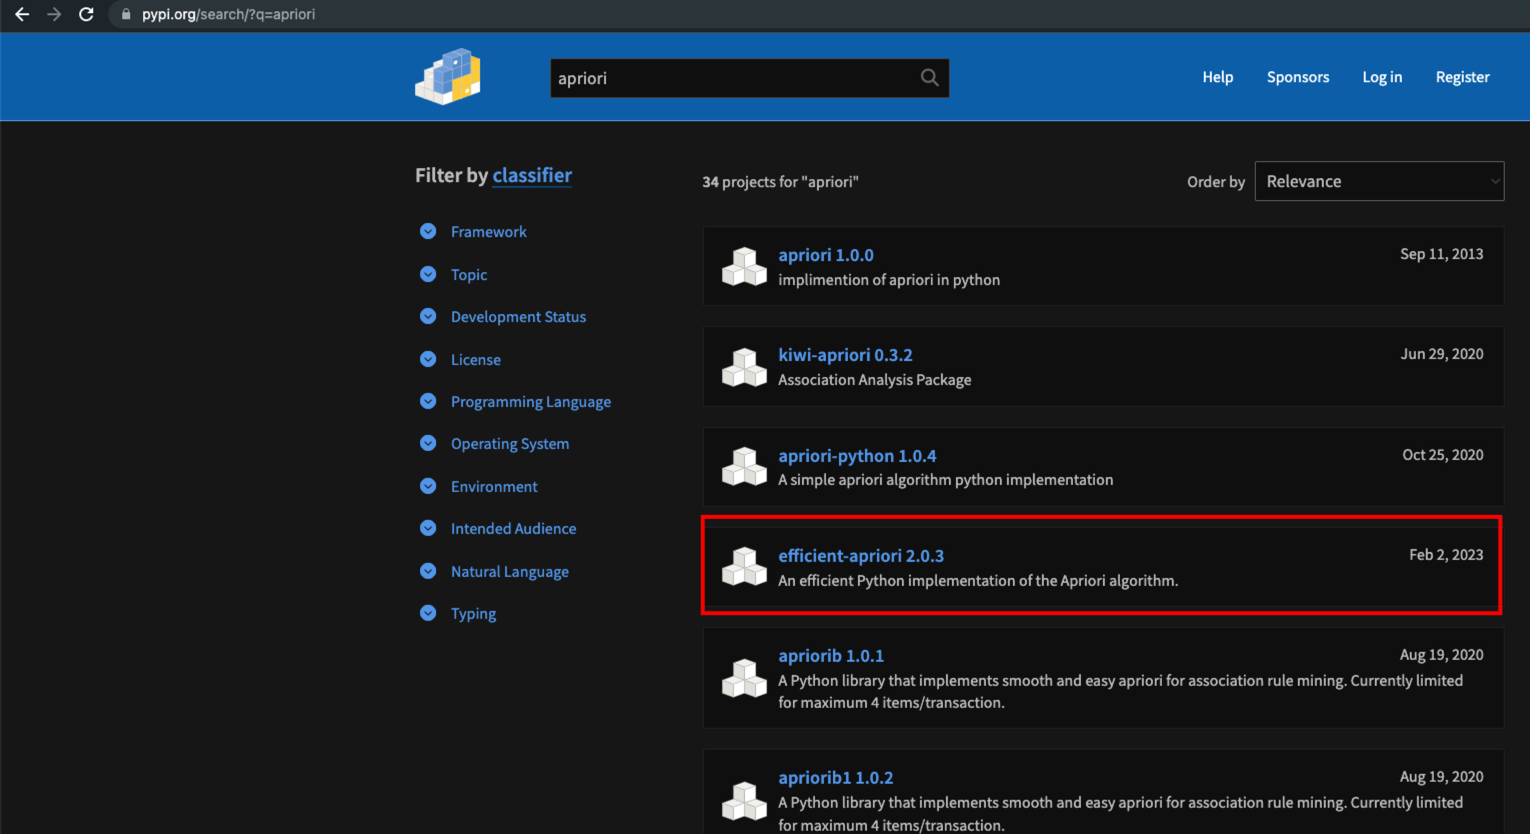Viewport: 1530px width, 834px height.
Task: Reload the page with the refresh icon
Action: coord(86,14)
